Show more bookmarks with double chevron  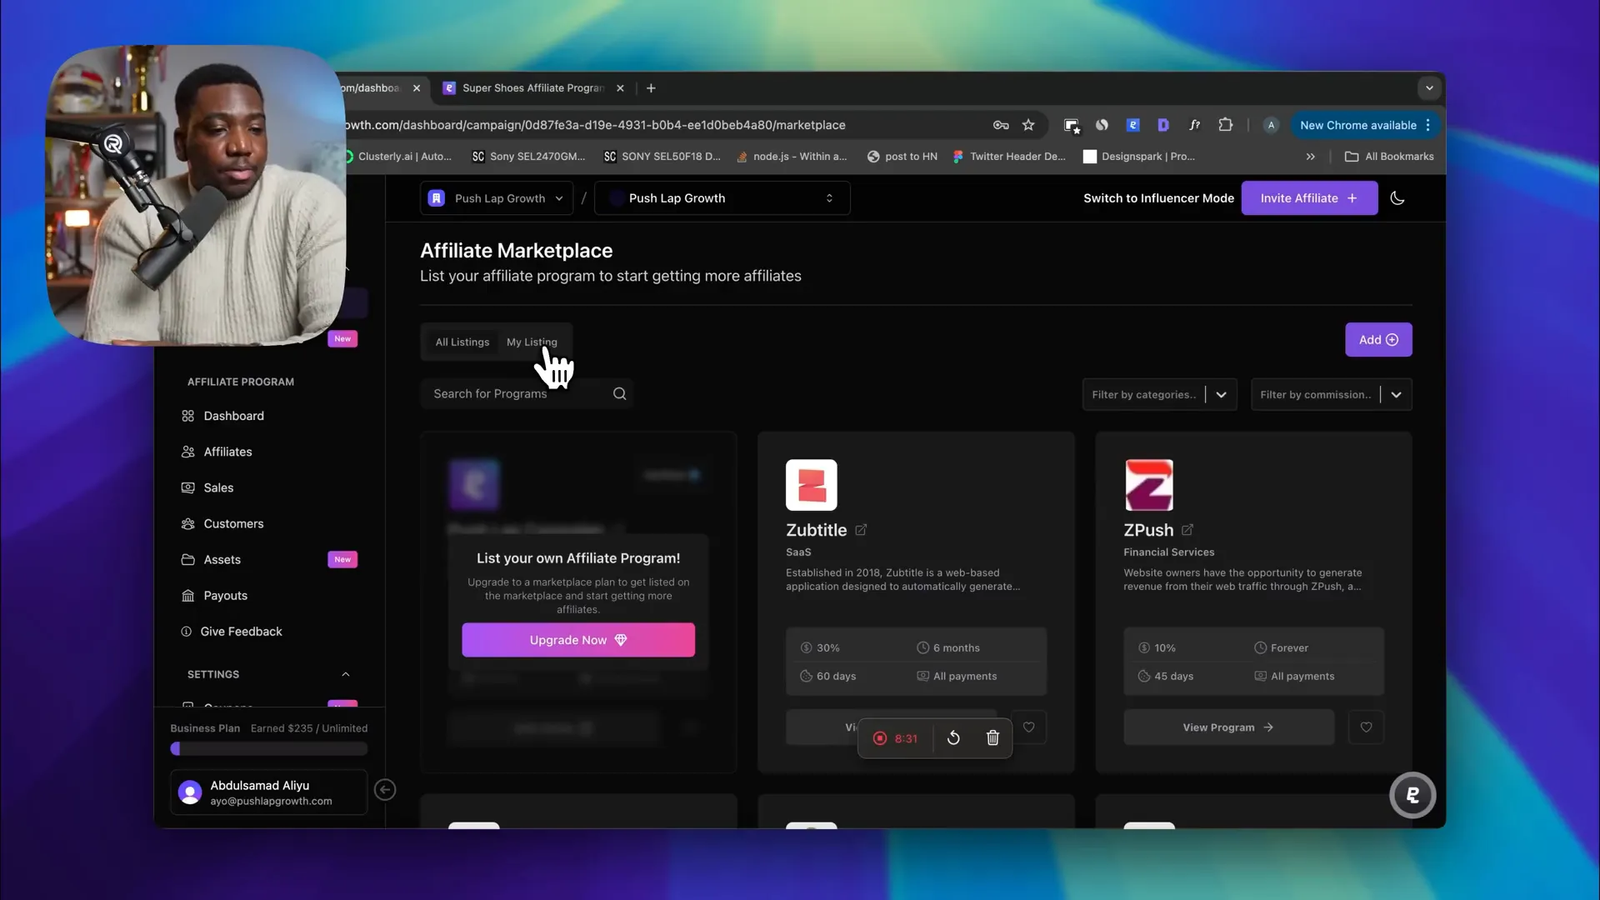1310,156
